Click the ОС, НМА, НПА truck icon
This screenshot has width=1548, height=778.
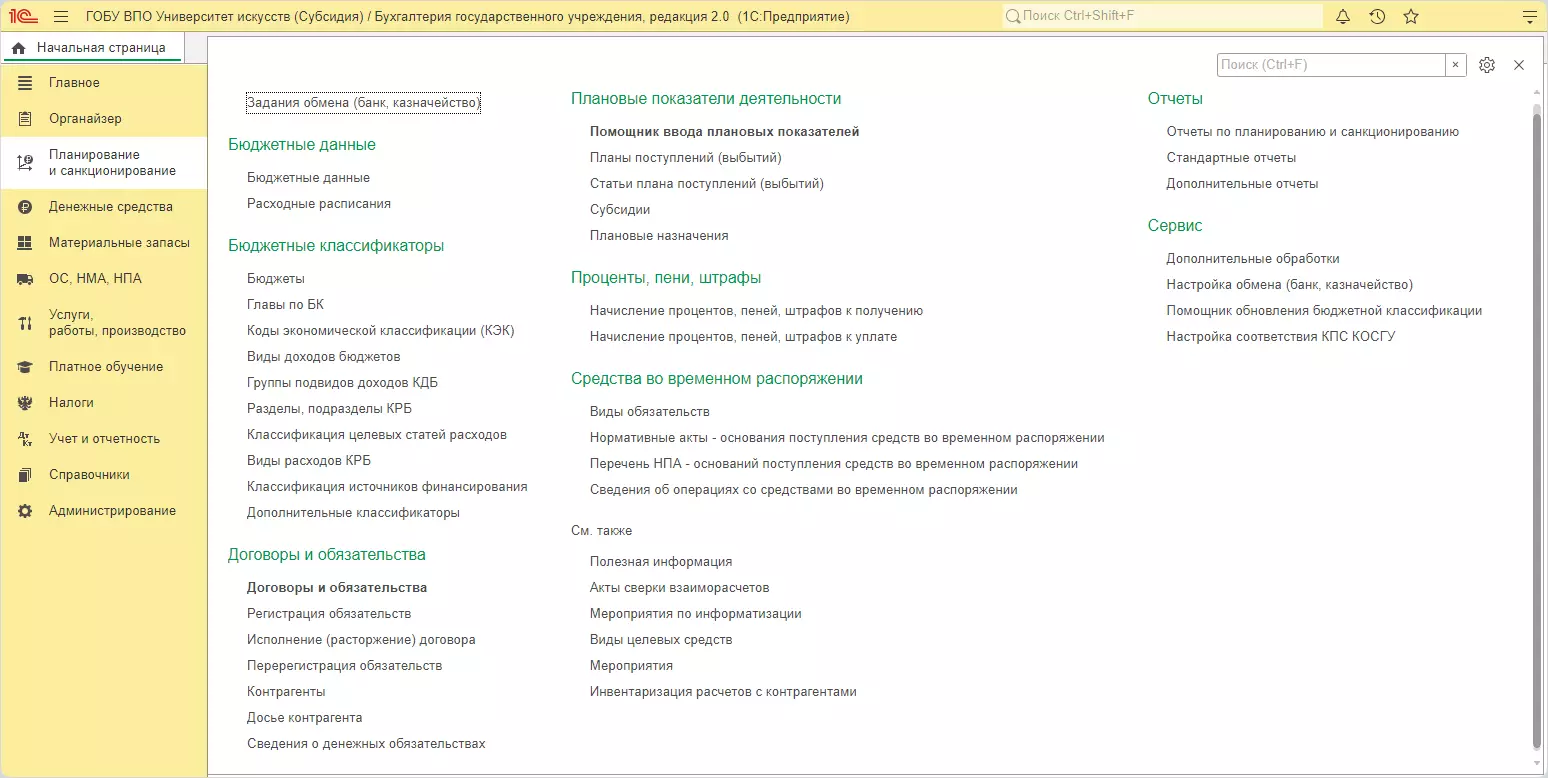coord(25,279)
